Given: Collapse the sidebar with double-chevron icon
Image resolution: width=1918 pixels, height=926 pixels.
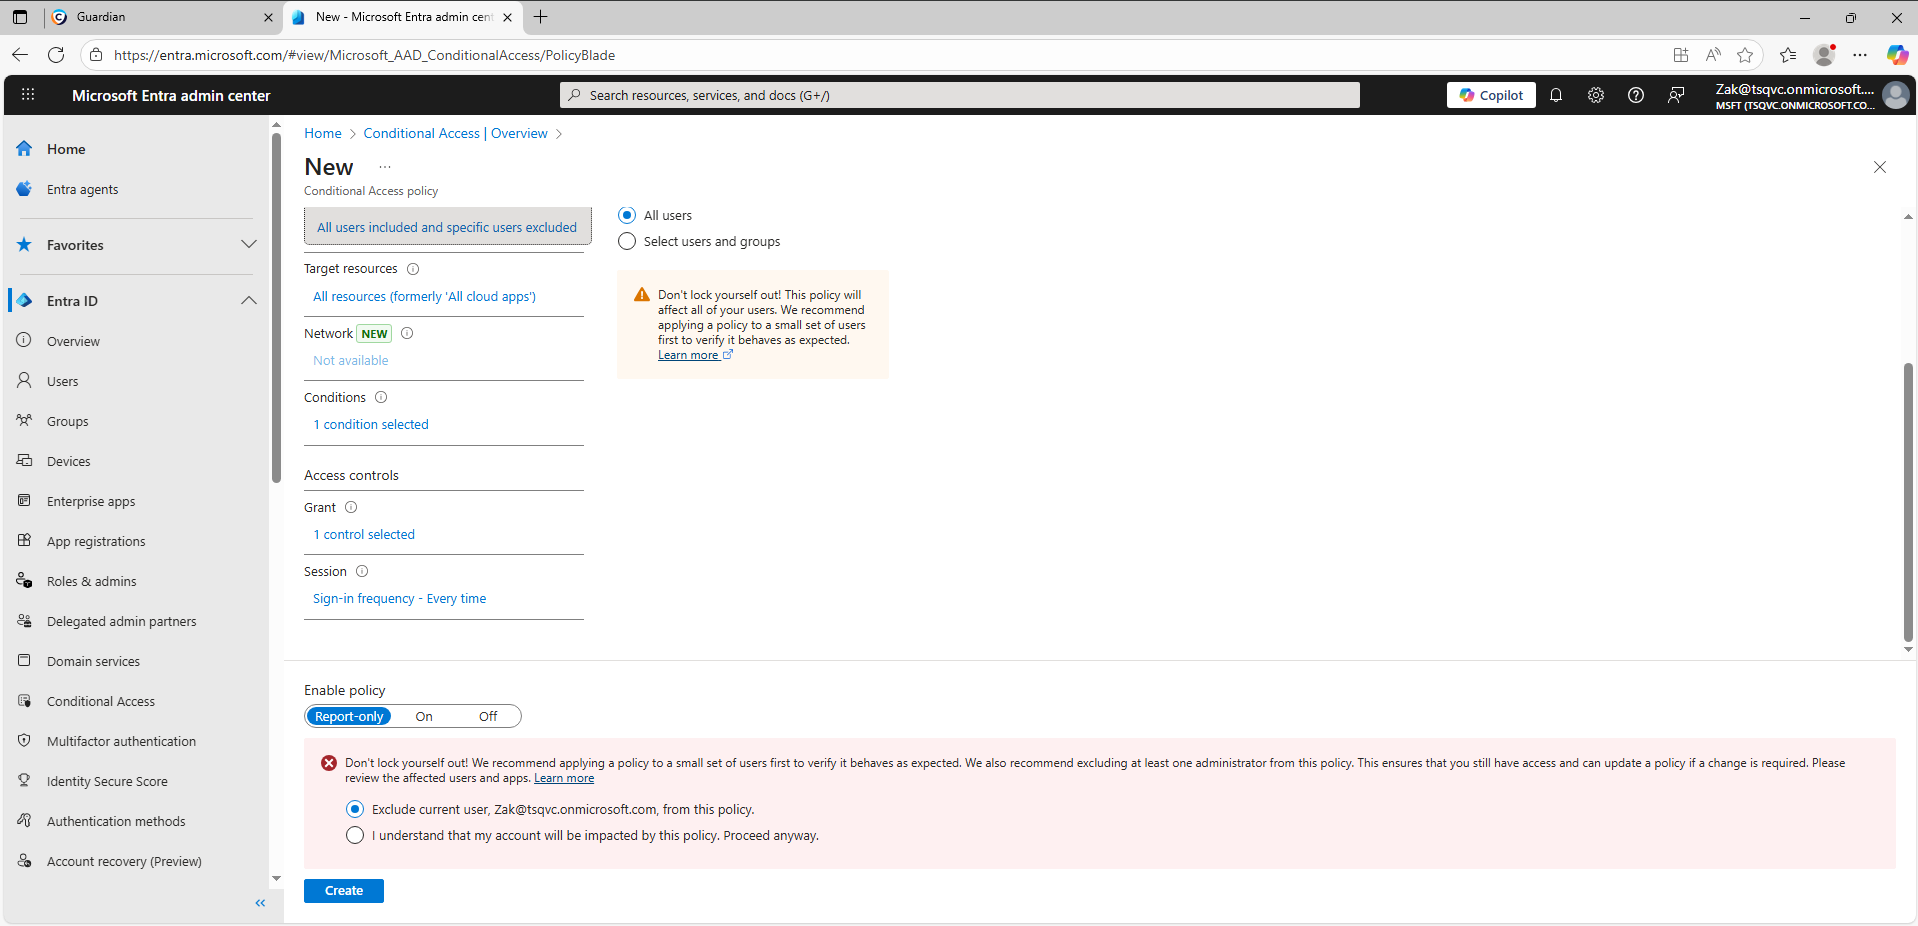Looking at the screenshot, I should click(260, 903).
